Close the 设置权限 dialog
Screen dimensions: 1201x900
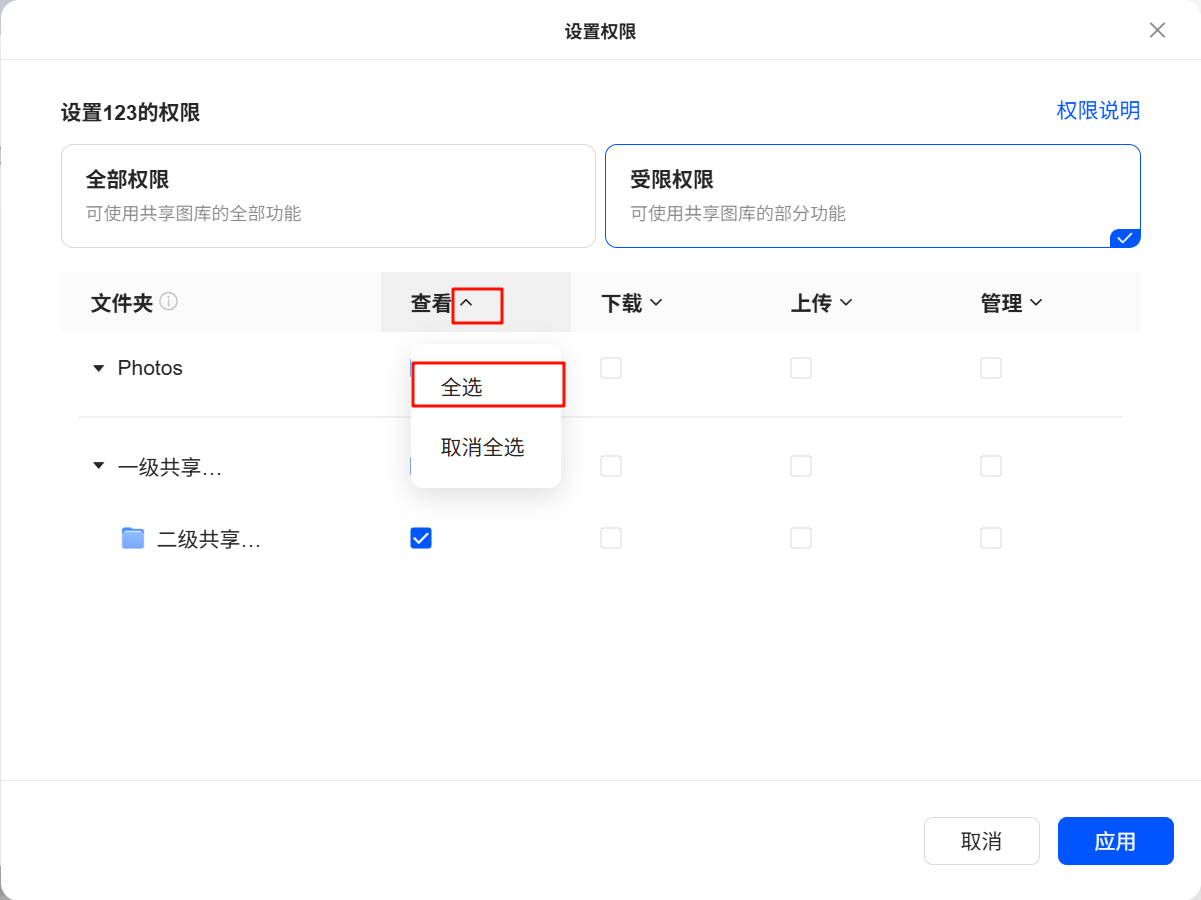click(x=1157, y=30)
